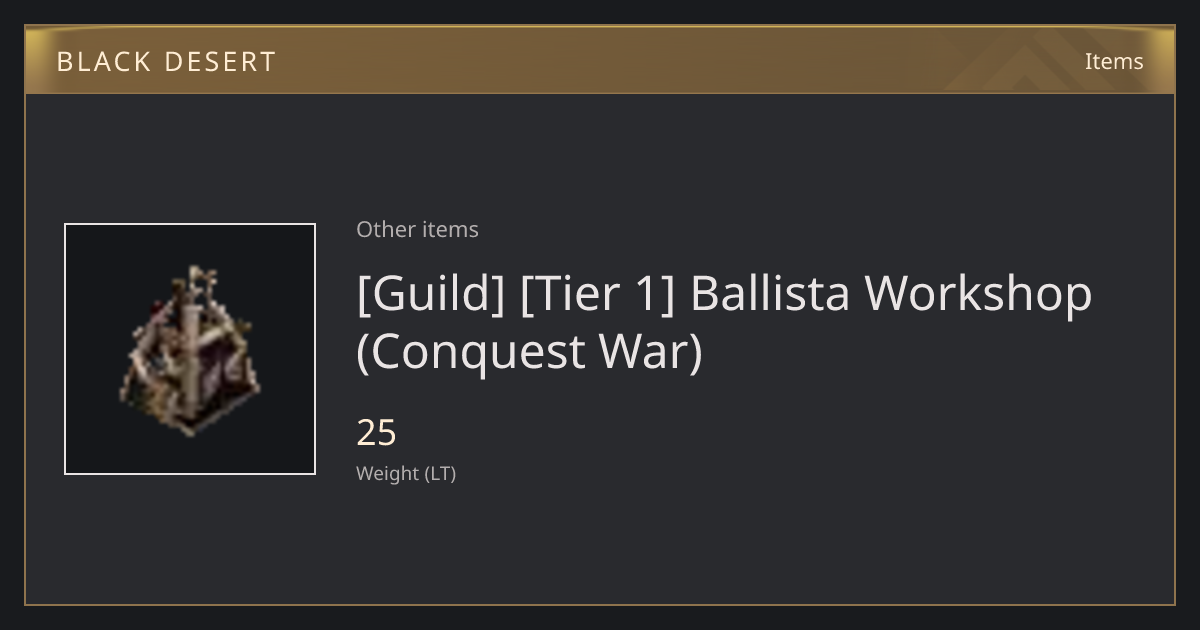Click the words Ballista Workshop in the title

tap(891, 293)
